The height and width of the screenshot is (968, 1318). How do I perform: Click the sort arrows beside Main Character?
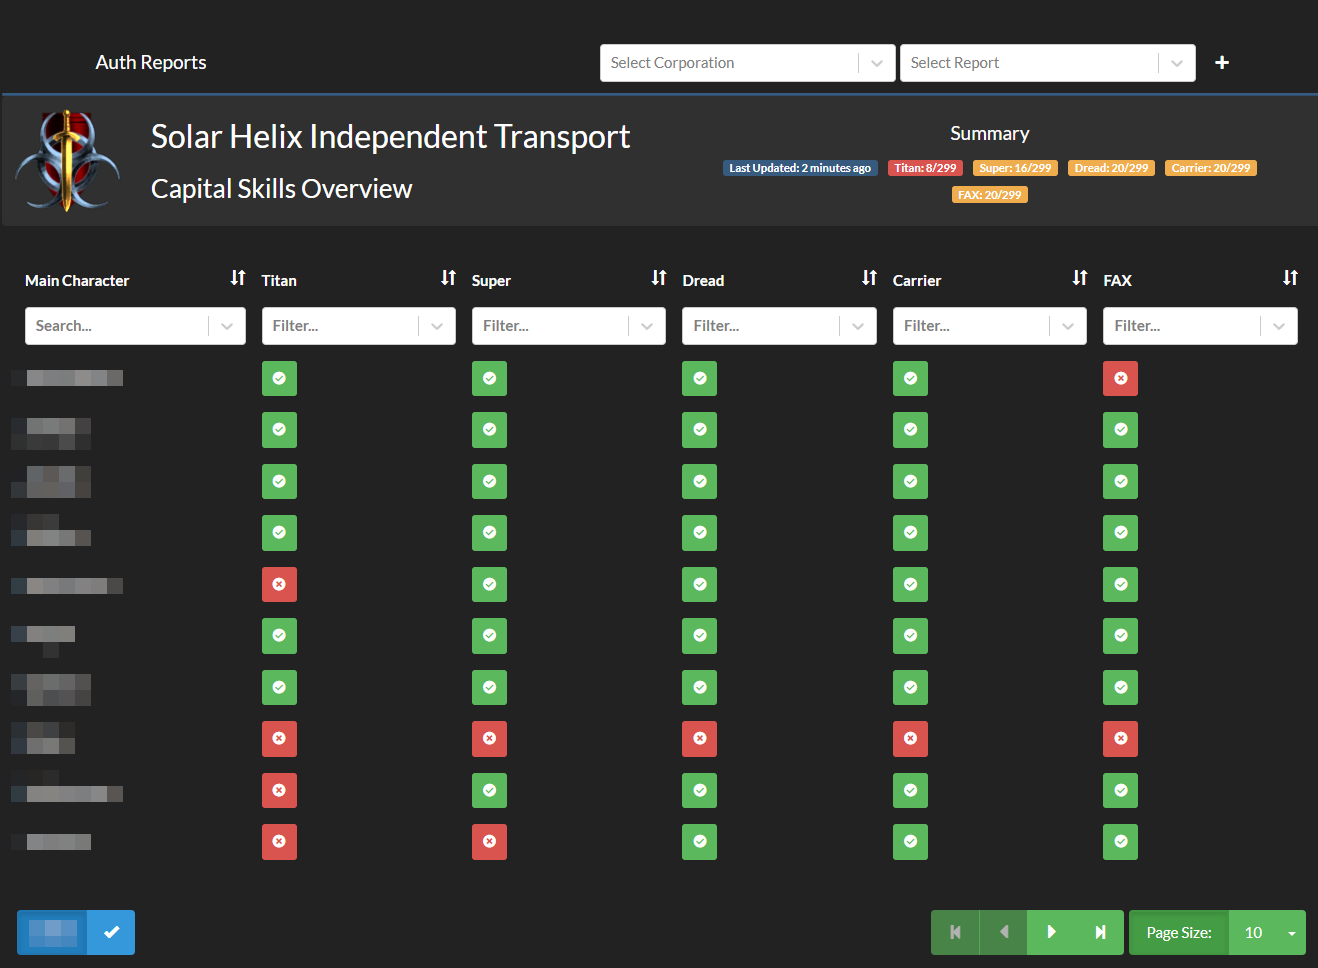238,278
